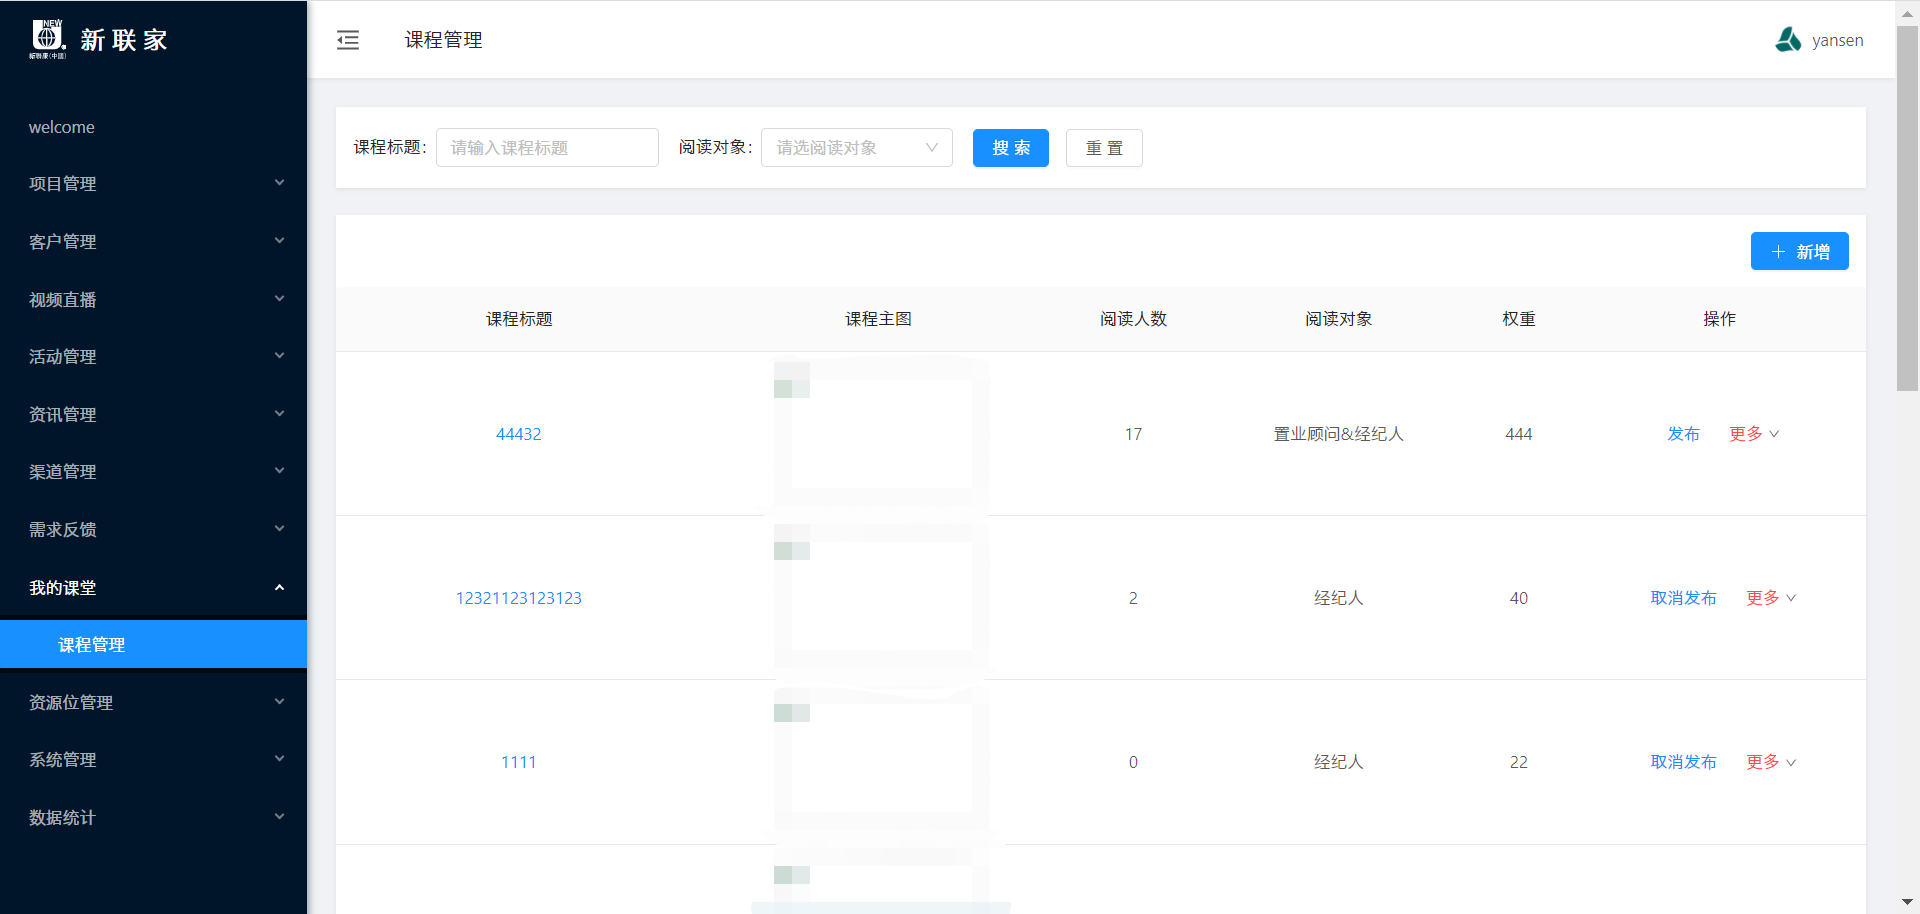This screenshot has height=914, width=1920.
Task: Click the 阅读人数 column header
Action: coord(1133,319)
